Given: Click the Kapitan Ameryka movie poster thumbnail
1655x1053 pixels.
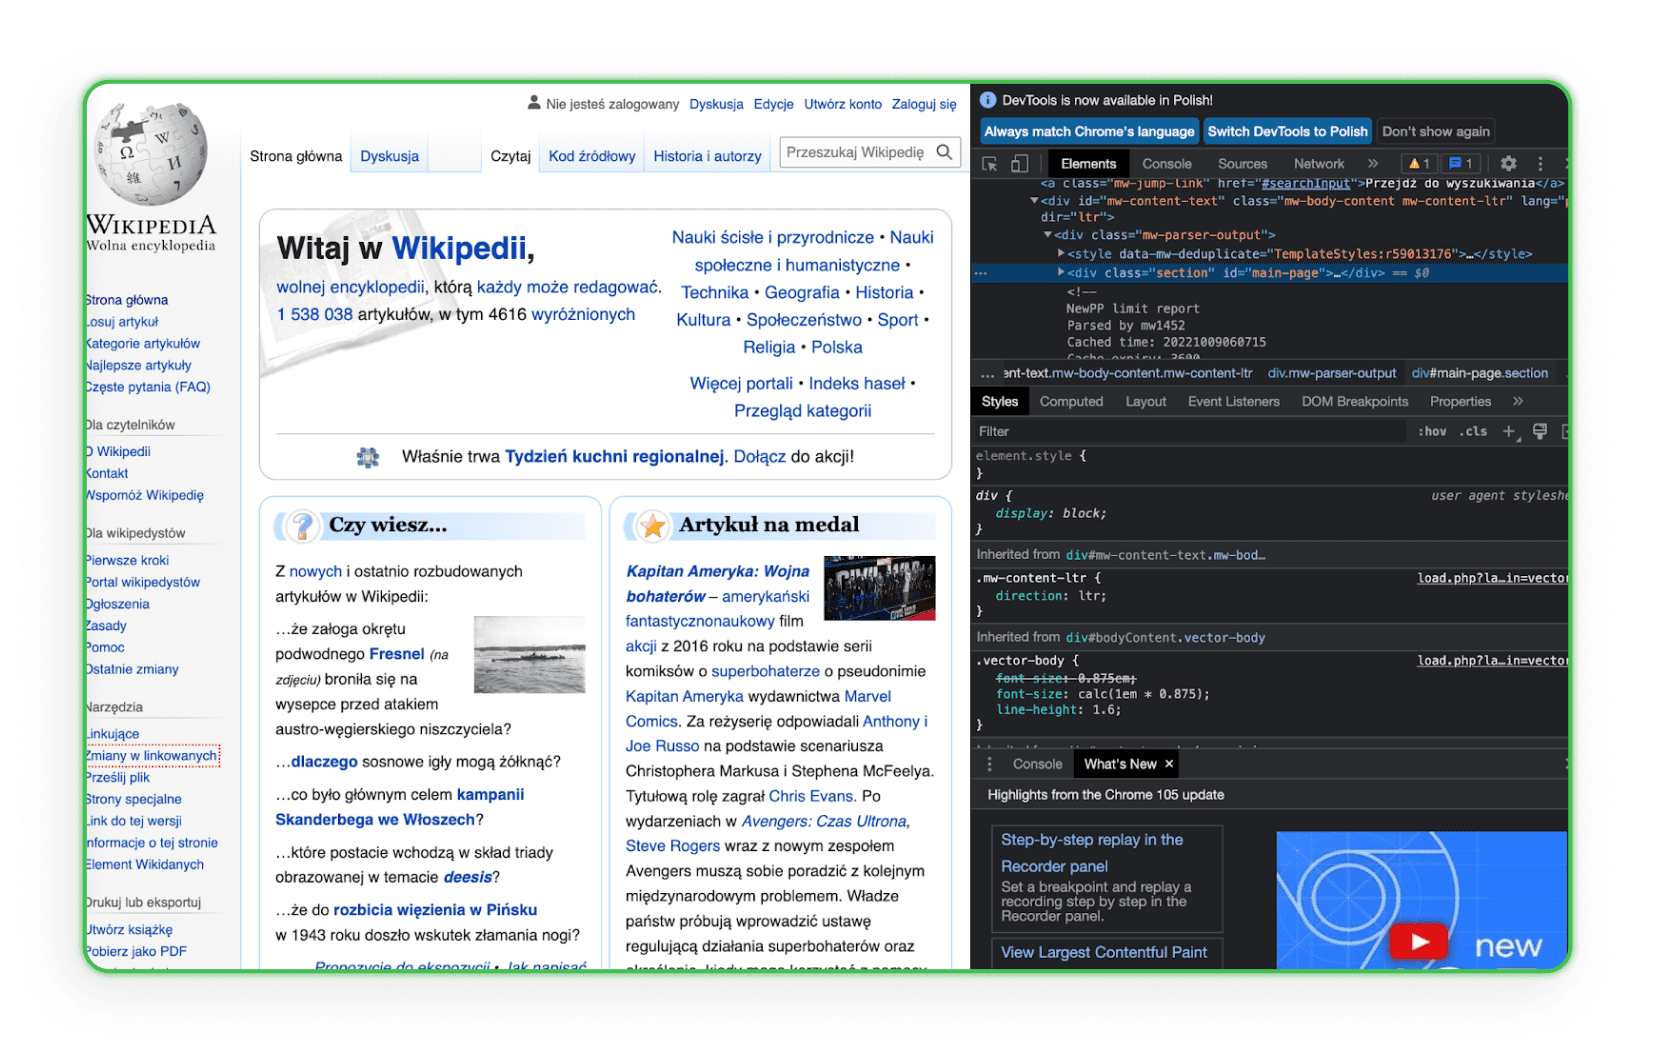Looking at the screenshot, I should pyautogui.click(x=879, y=588).
